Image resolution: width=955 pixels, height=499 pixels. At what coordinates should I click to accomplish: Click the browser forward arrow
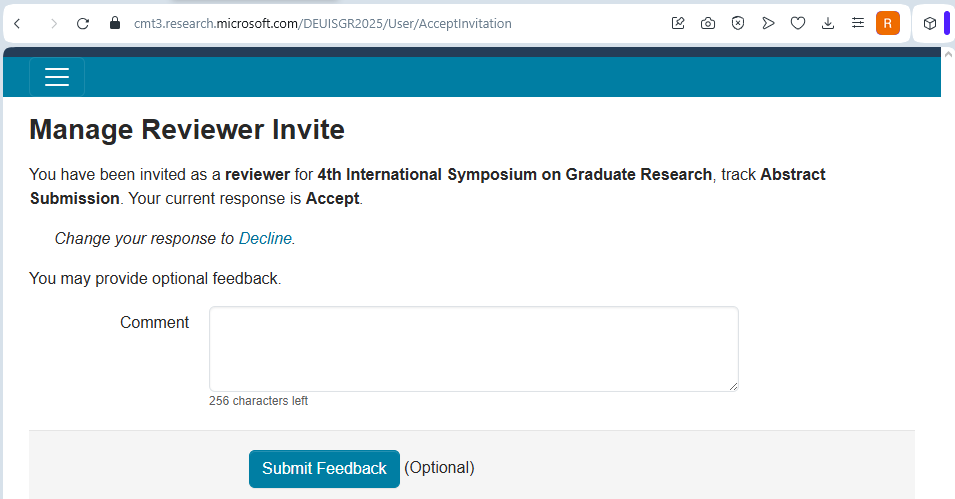53,23
